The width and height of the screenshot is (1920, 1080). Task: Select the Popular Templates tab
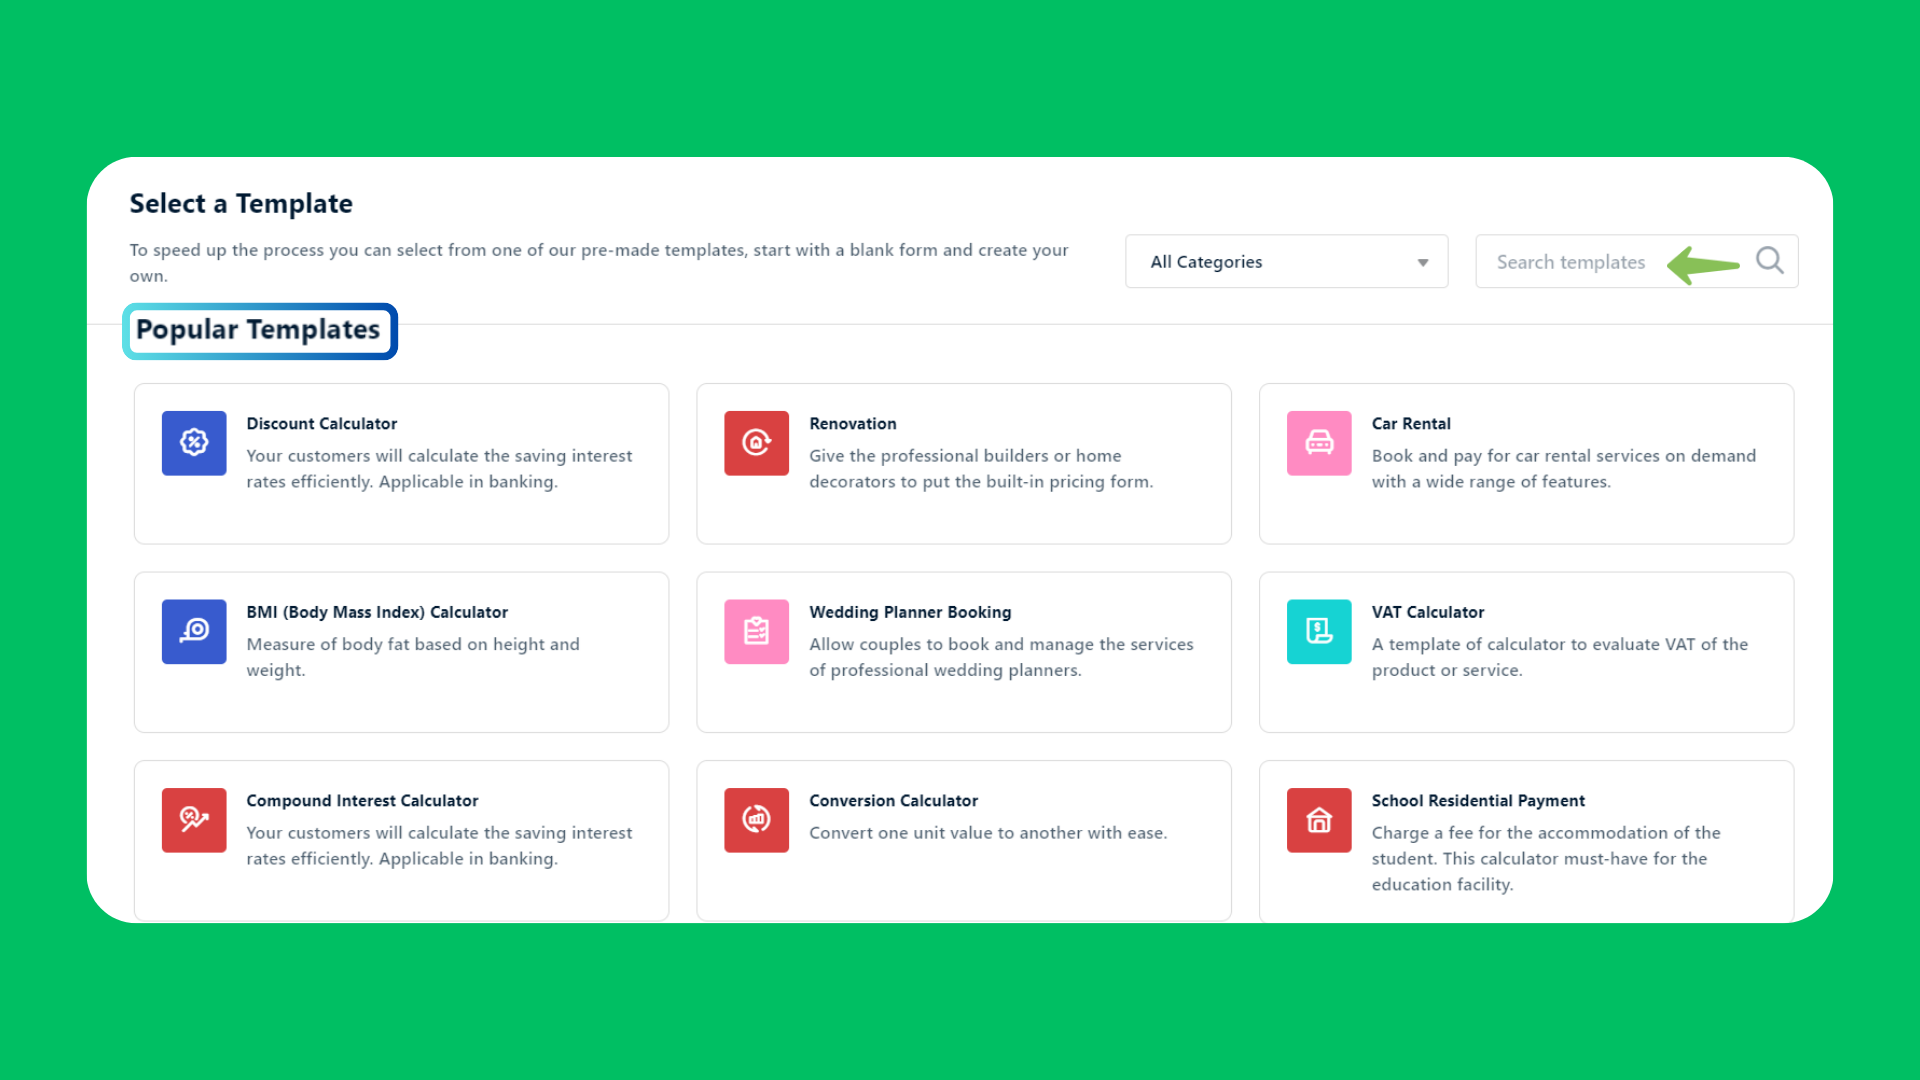click(260, 330)
